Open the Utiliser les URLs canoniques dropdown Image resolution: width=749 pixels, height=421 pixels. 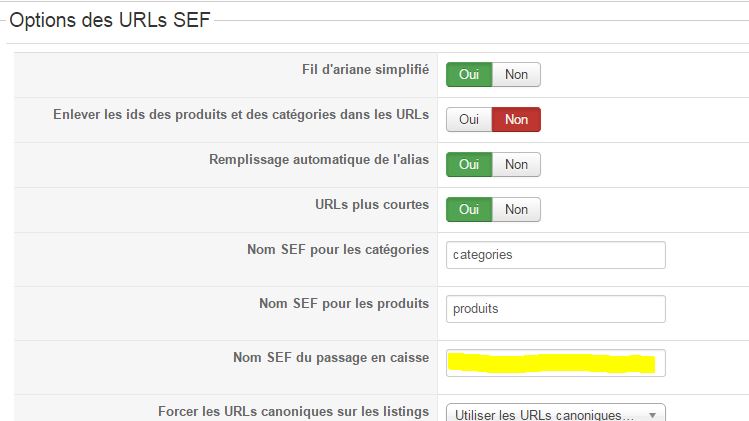[555, 414]
